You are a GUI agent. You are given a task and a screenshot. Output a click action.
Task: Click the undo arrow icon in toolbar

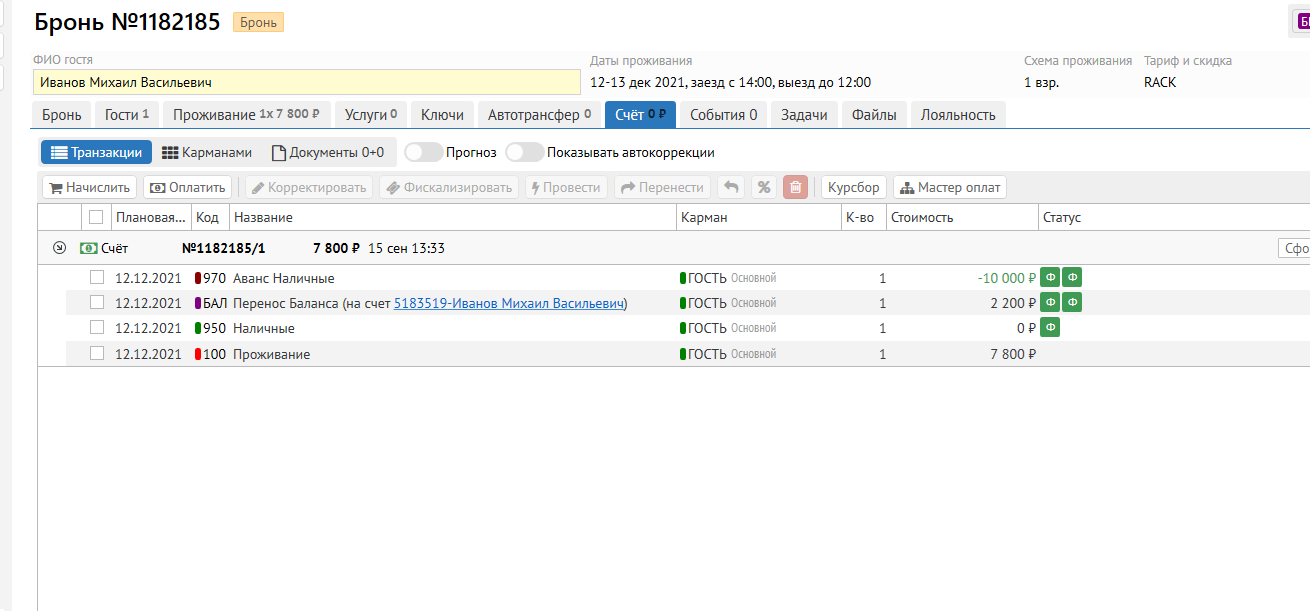pyautogui.click(x=732, y=187)
